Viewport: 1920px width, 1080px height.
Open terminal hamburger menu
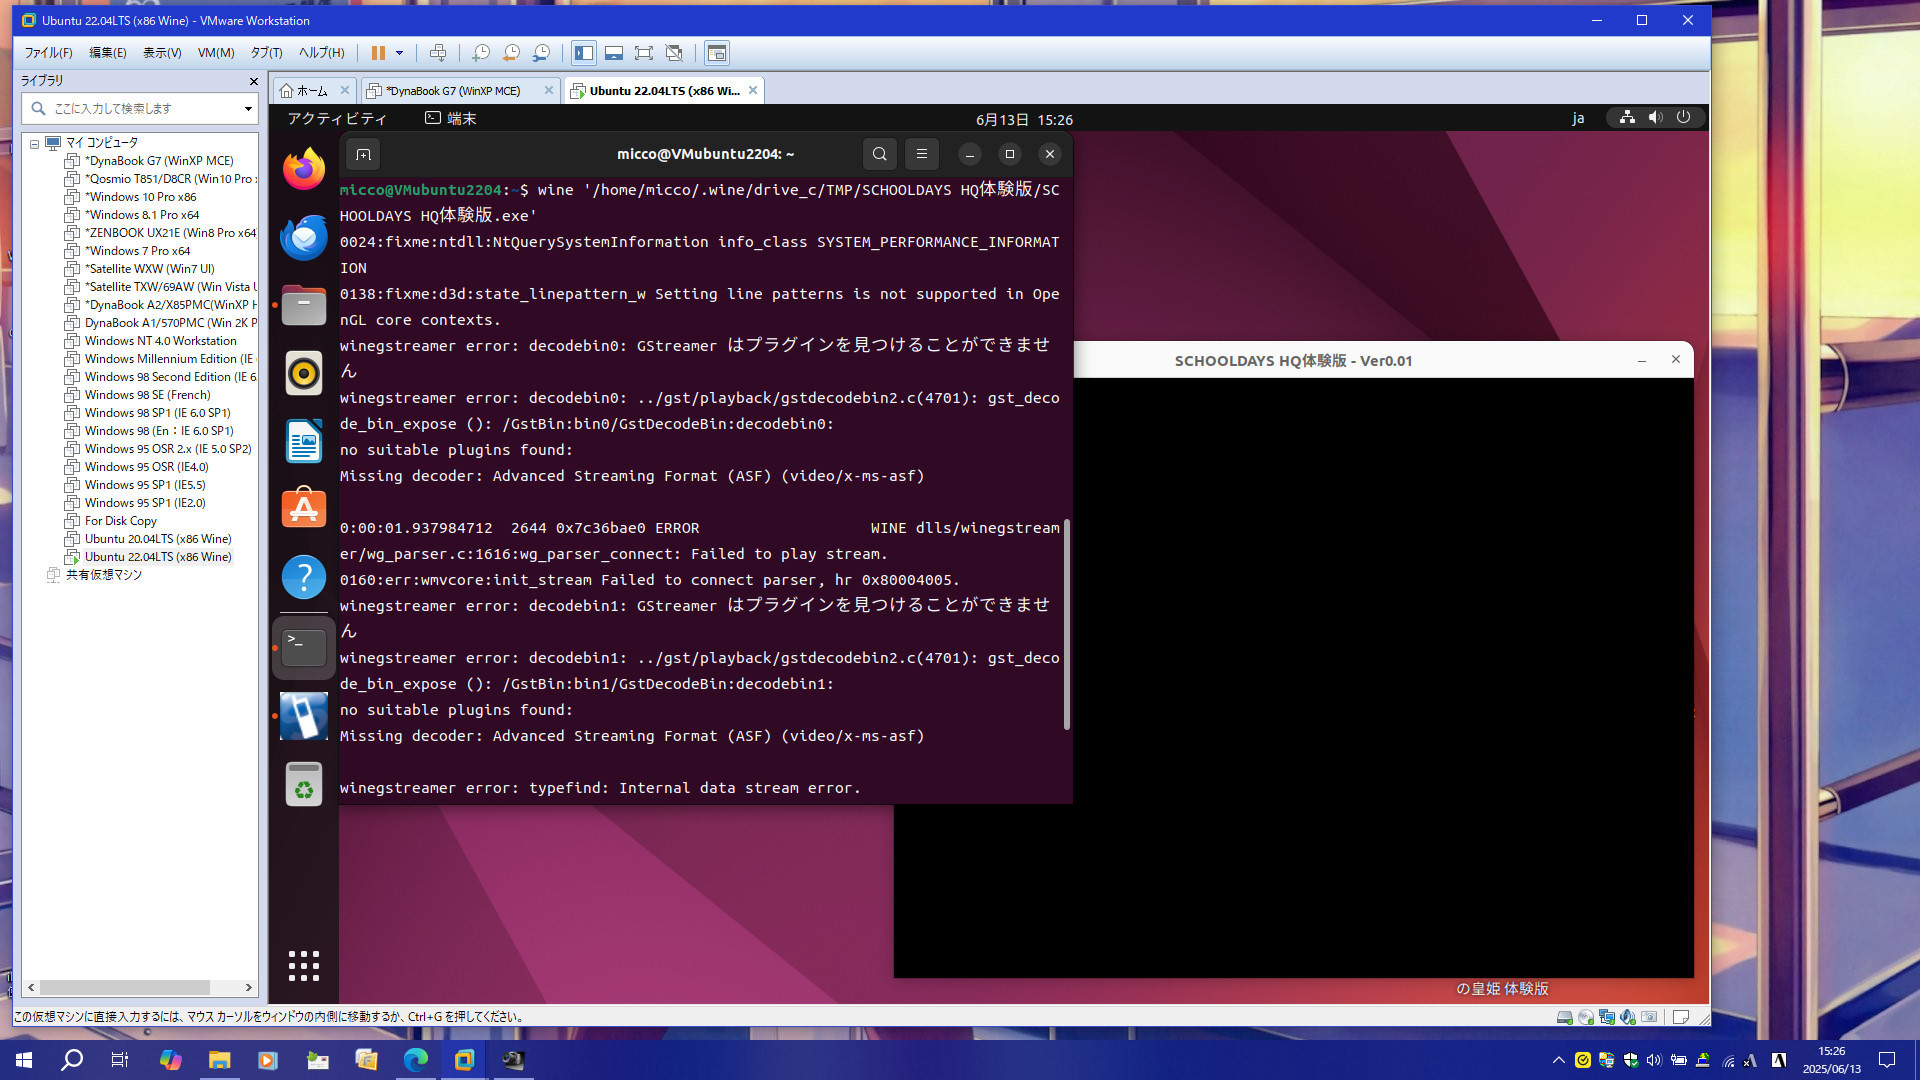pos(922,154)
